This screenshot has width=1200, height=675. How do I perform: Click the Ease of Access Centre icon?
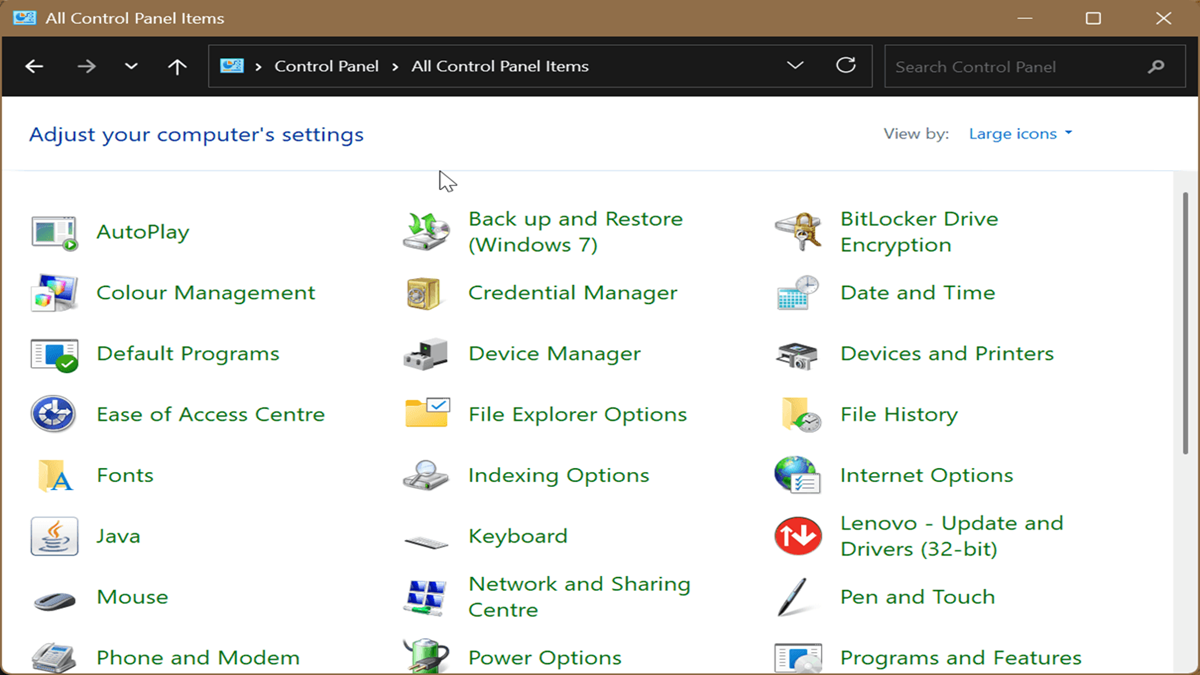(54, 414)
